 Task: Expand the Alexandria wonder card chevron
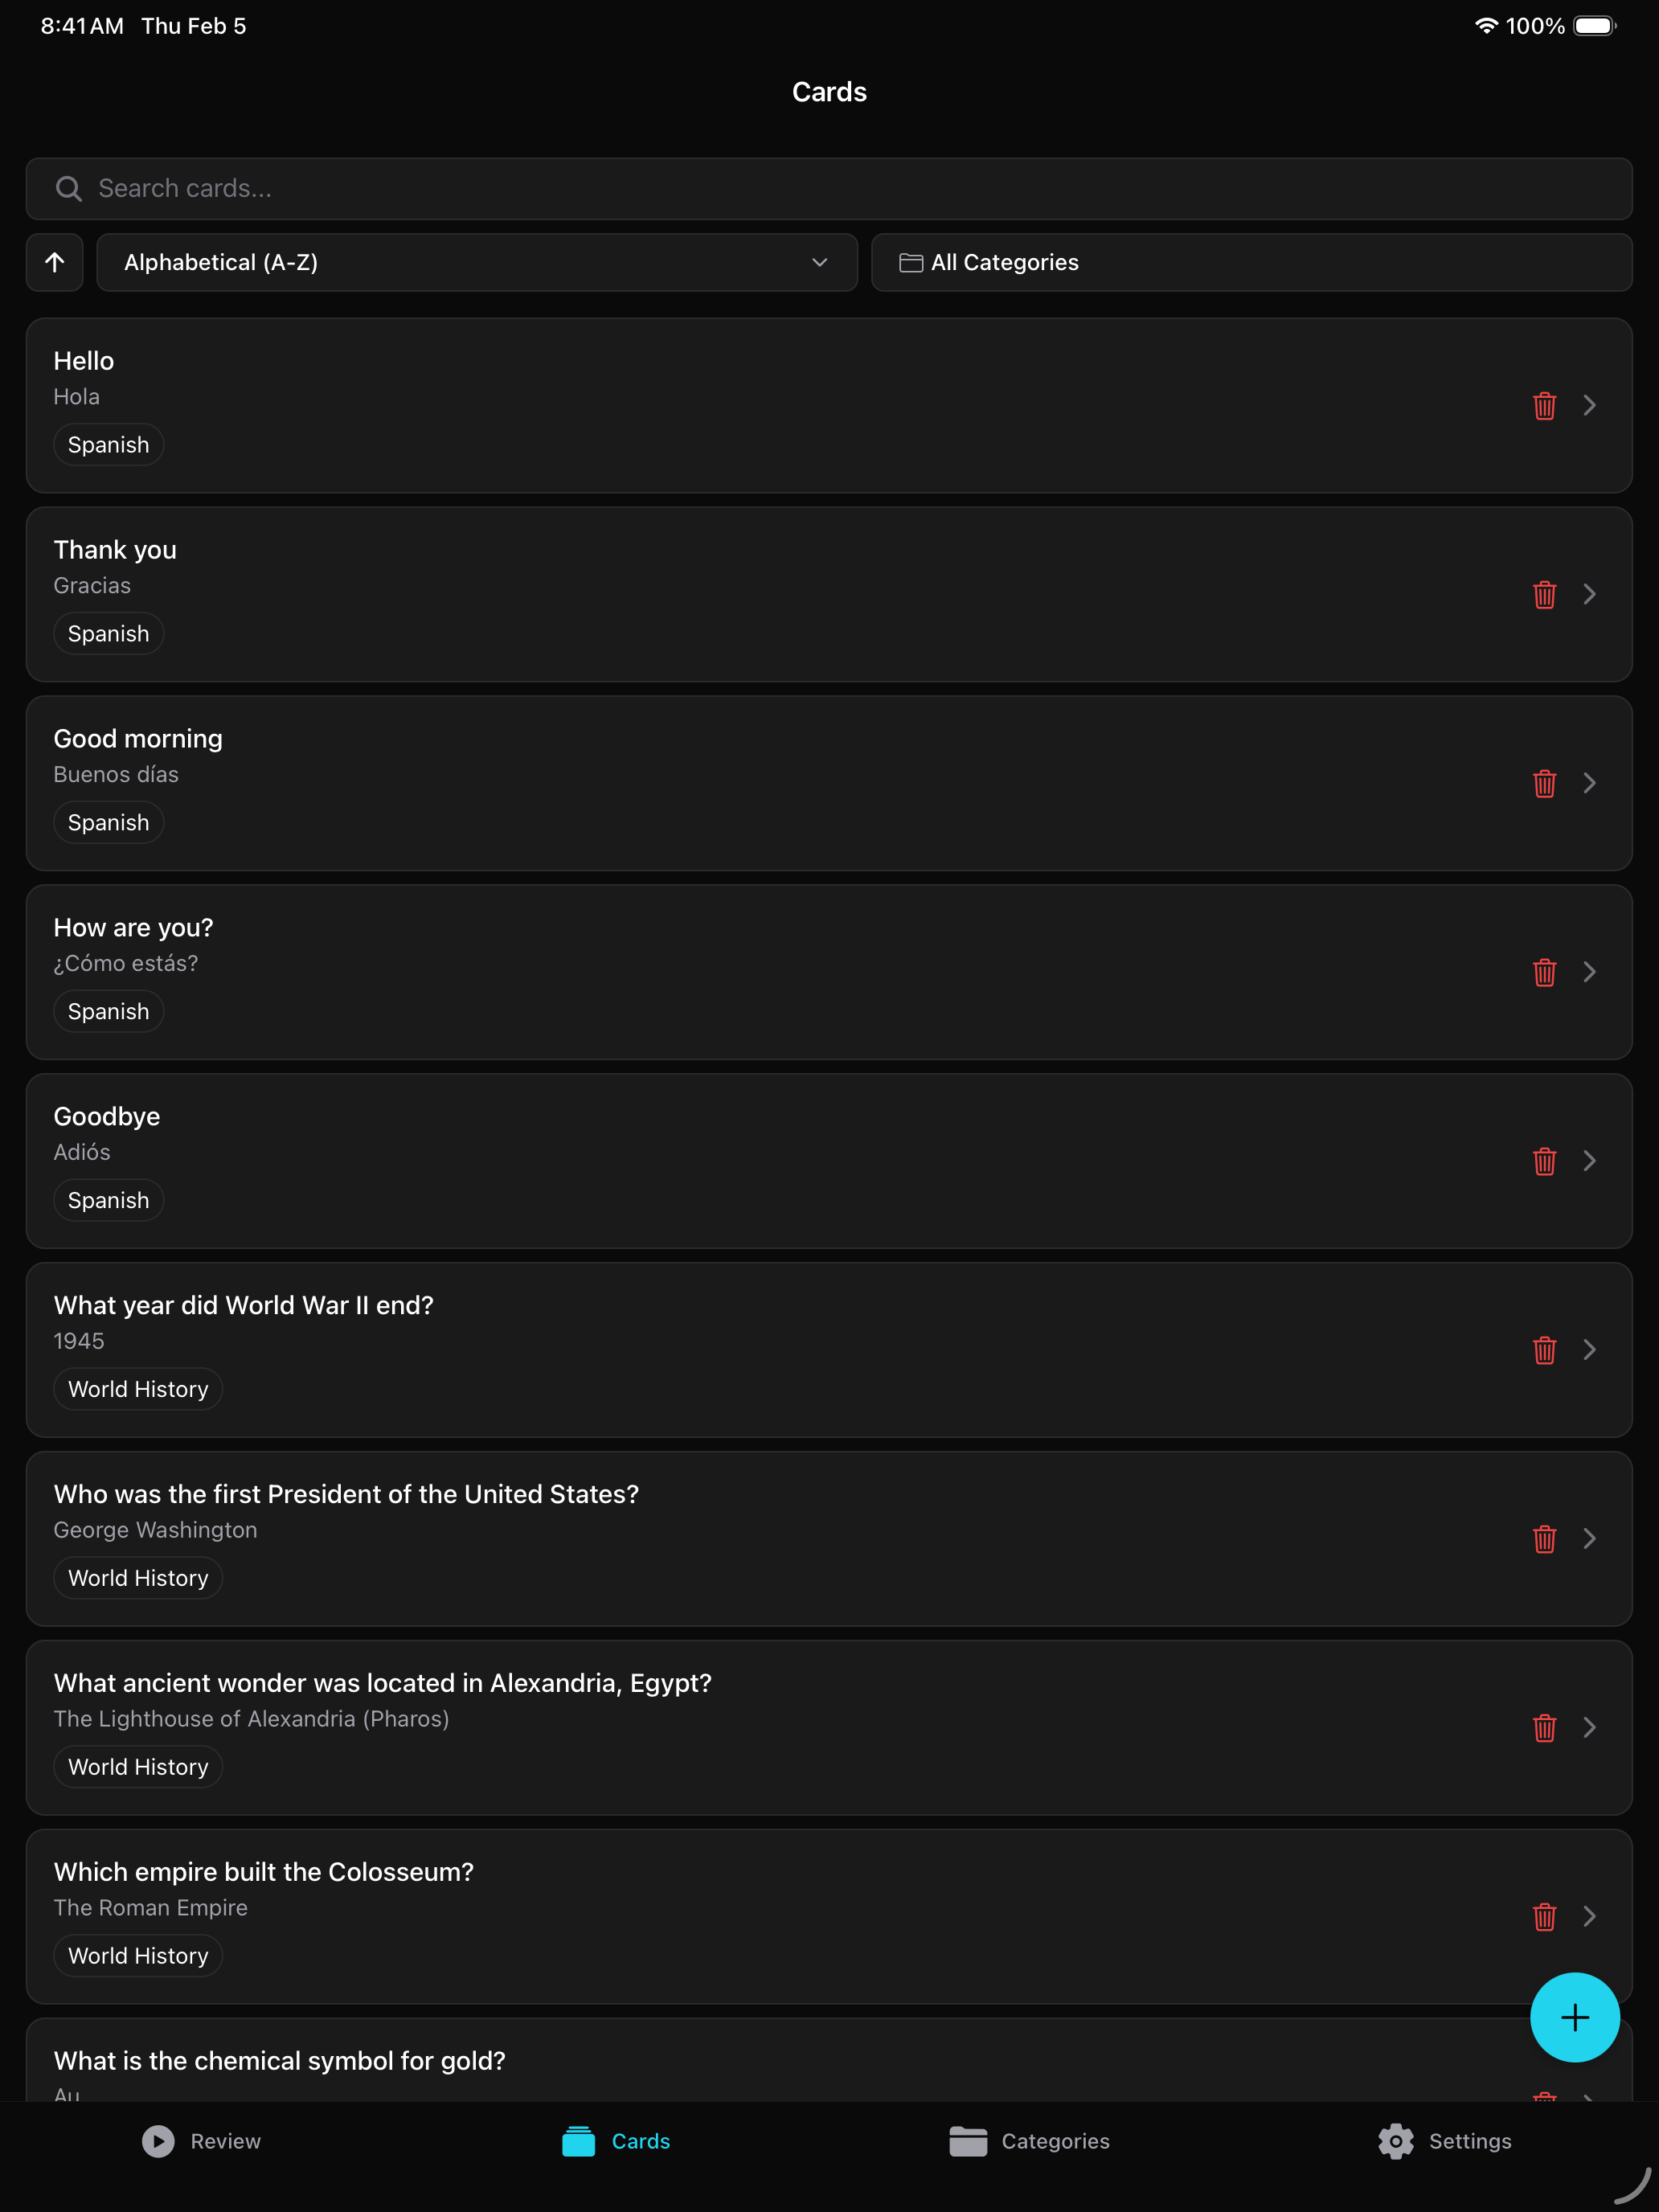(1589, 1728)
